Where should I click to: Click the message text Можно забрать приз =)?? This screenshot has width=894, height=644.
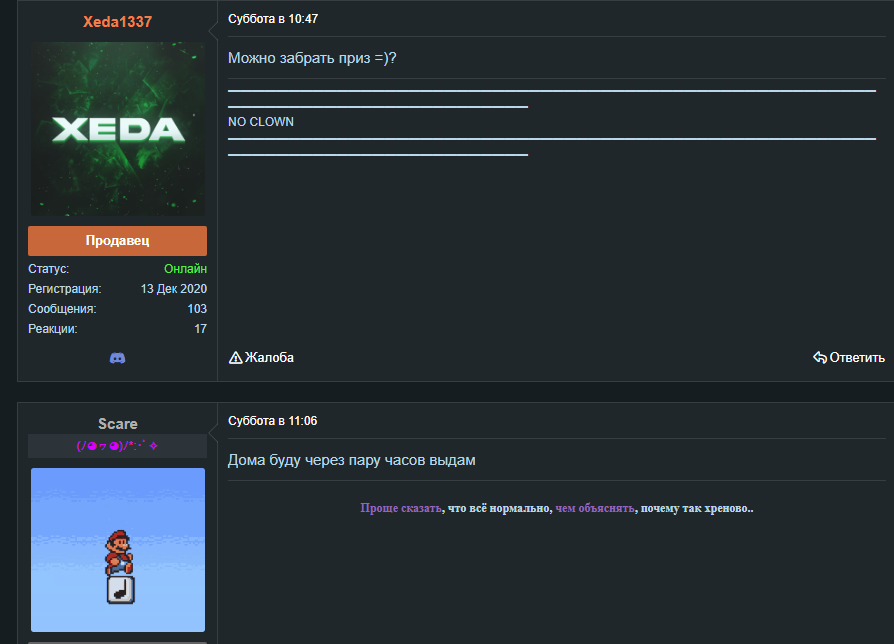[x=312, y=58]
